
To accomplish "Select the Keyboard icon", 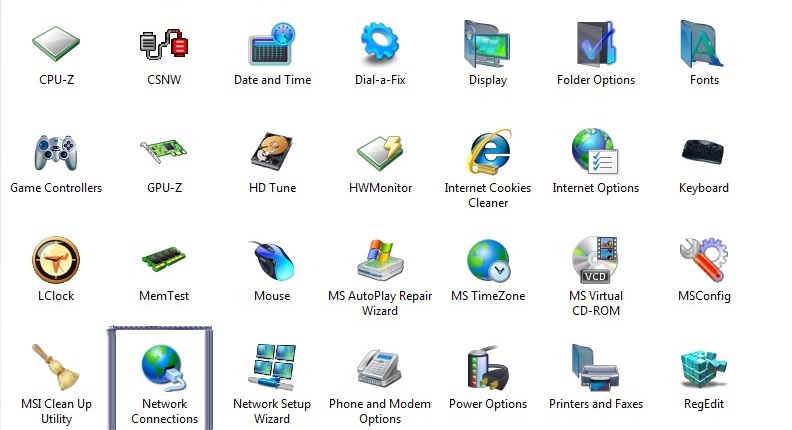I will tap(703, 153).
